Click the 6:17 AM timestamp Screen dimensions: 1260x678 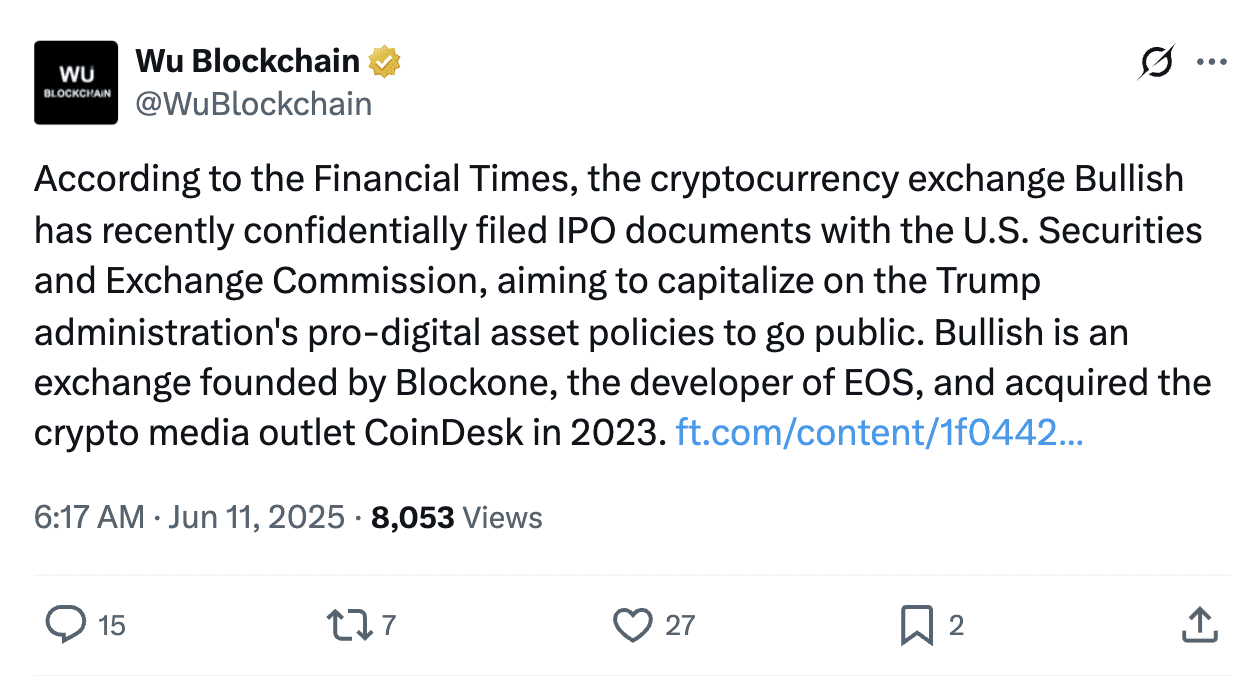pos(90,517)
